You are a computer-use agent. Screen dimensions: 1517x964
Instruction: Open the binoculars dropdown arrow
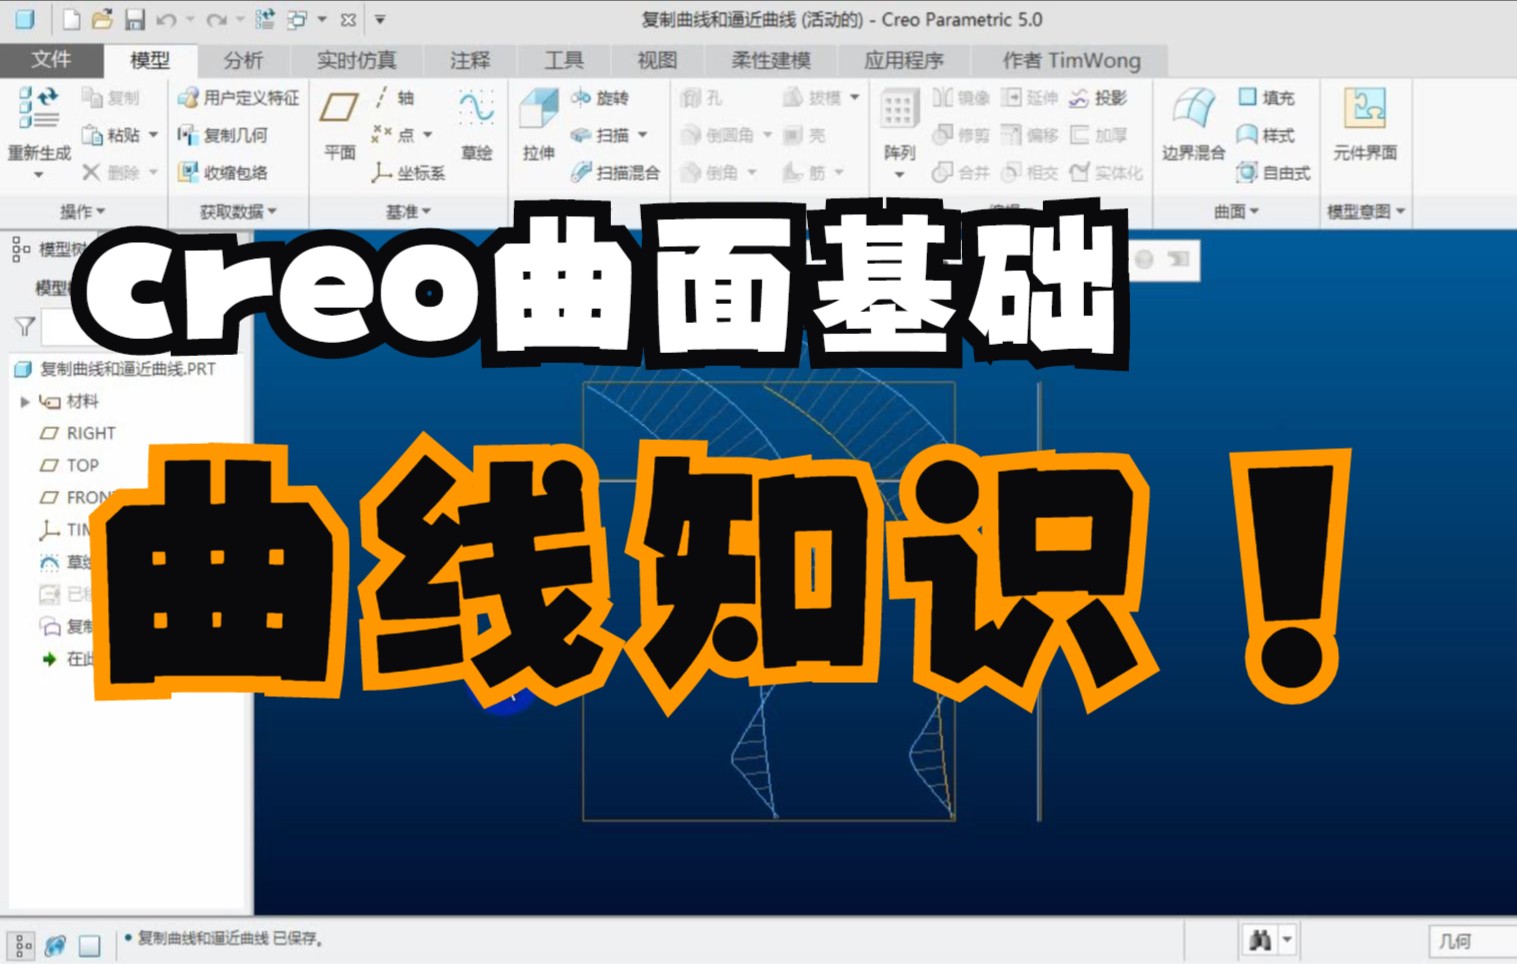coord(1287,940)
